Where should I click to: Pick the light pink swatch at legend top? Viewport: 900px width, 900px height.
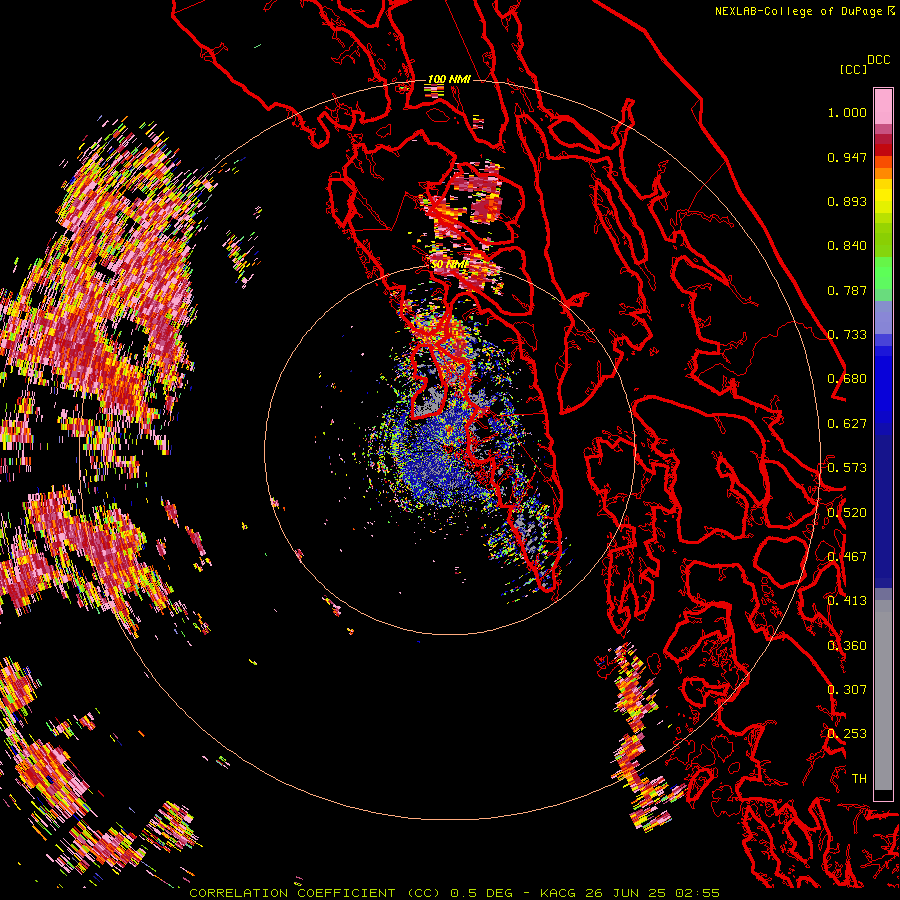coord(883,106)
